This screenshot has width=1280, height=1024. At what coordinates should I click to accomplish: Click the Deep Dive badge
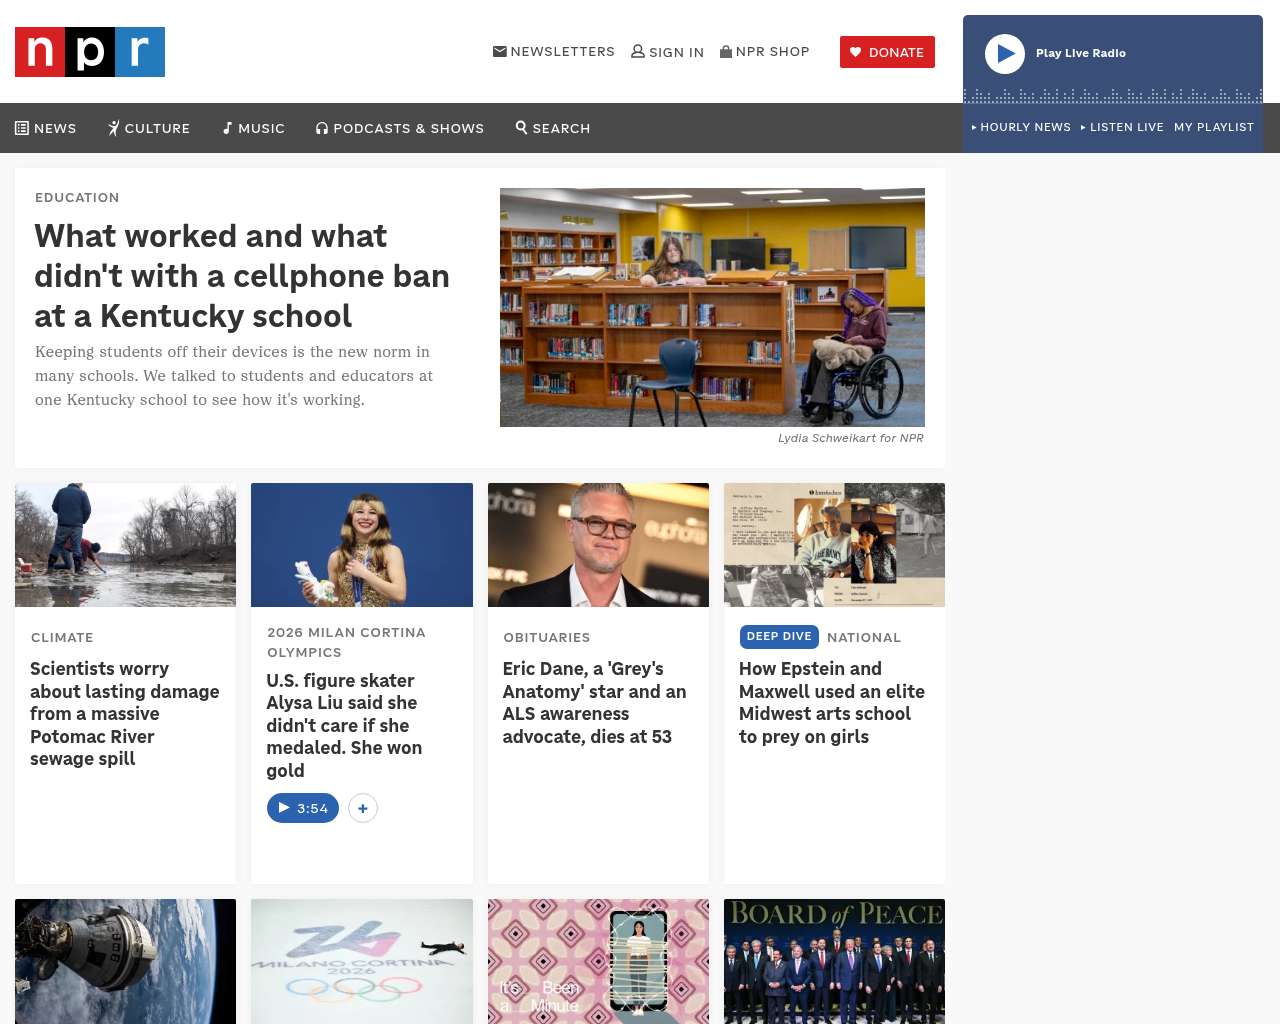779,637
